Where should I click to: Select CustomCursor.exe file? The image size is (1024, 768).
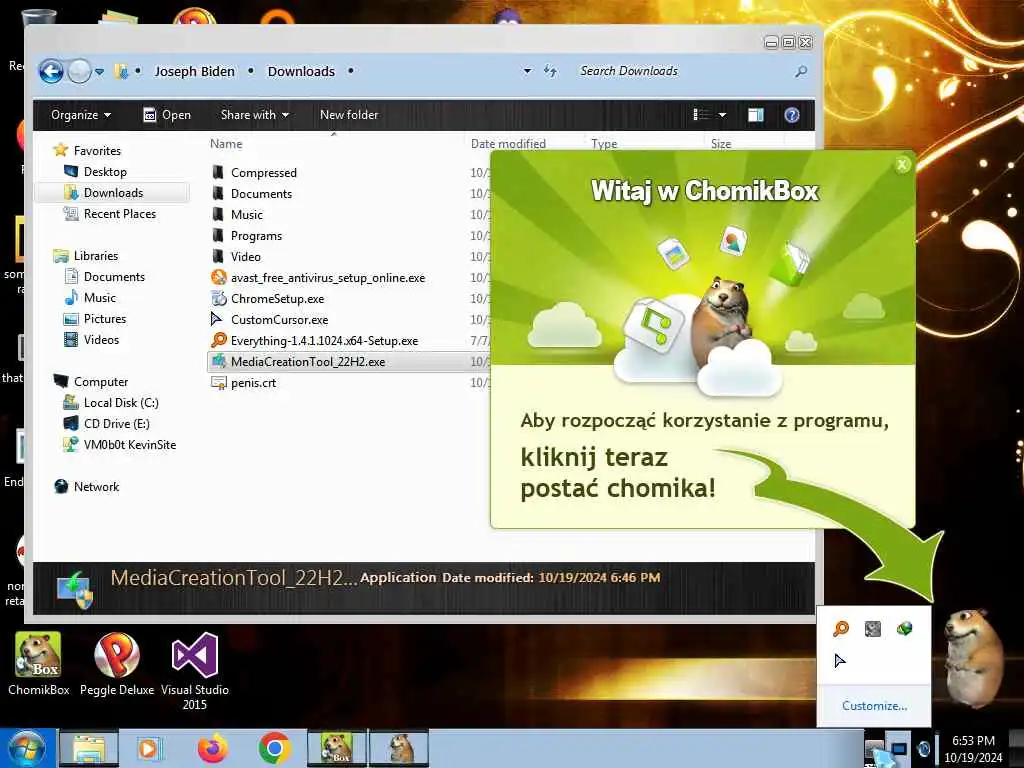point(270,320)
